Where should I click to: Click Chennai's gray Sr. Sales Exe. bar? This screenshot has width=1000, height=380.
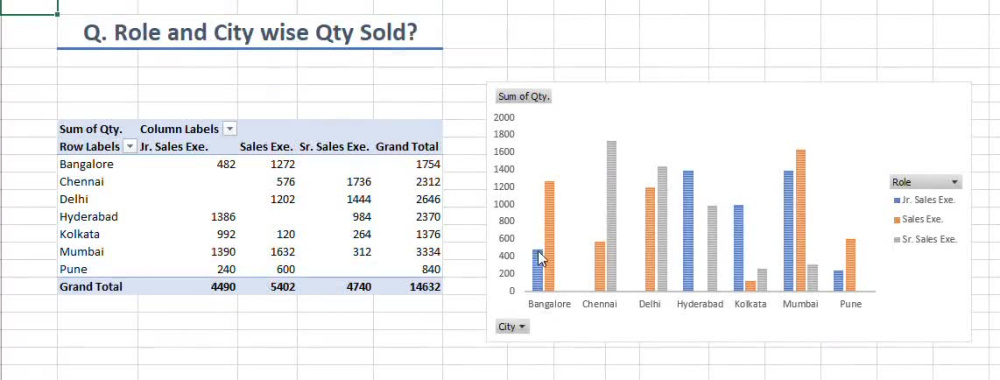pos(612,216)
